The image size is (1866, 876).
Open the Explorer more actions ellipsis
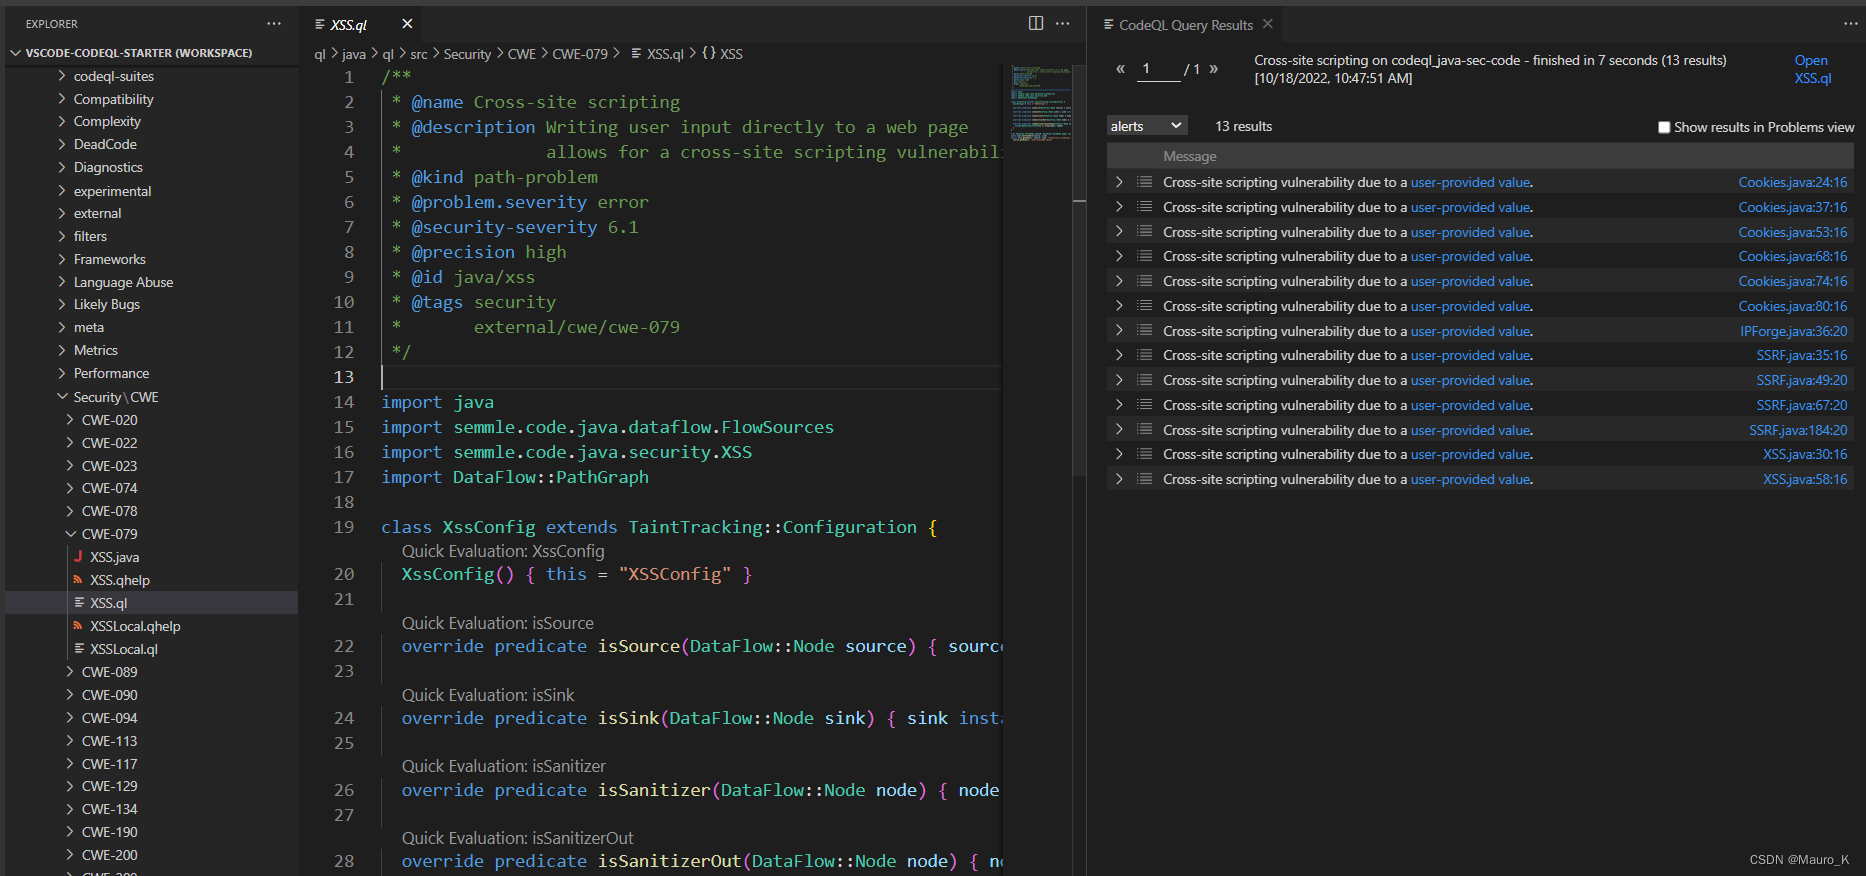pyautogui.click(x=274, y=23)
